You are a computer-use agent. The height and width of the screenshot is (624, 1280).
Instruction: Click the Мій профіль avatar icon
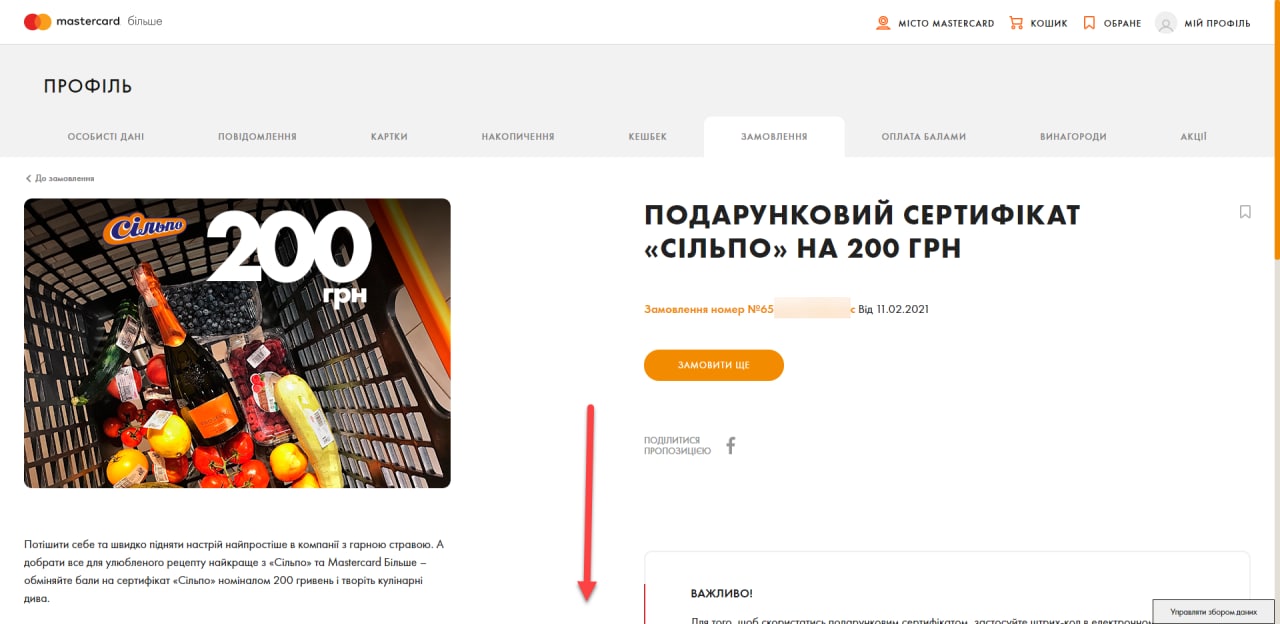click(x=1165, y=22)
